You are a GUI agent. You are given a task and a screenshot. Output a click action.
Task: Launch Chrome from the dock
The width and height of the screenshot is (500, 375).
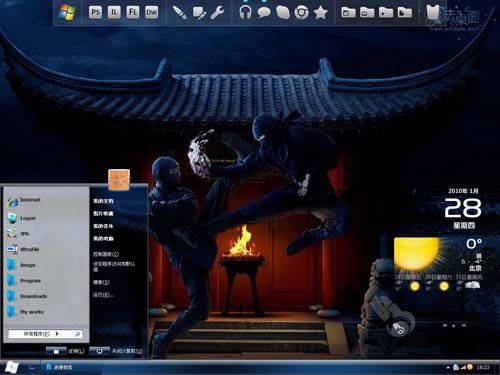coord(301,13)
